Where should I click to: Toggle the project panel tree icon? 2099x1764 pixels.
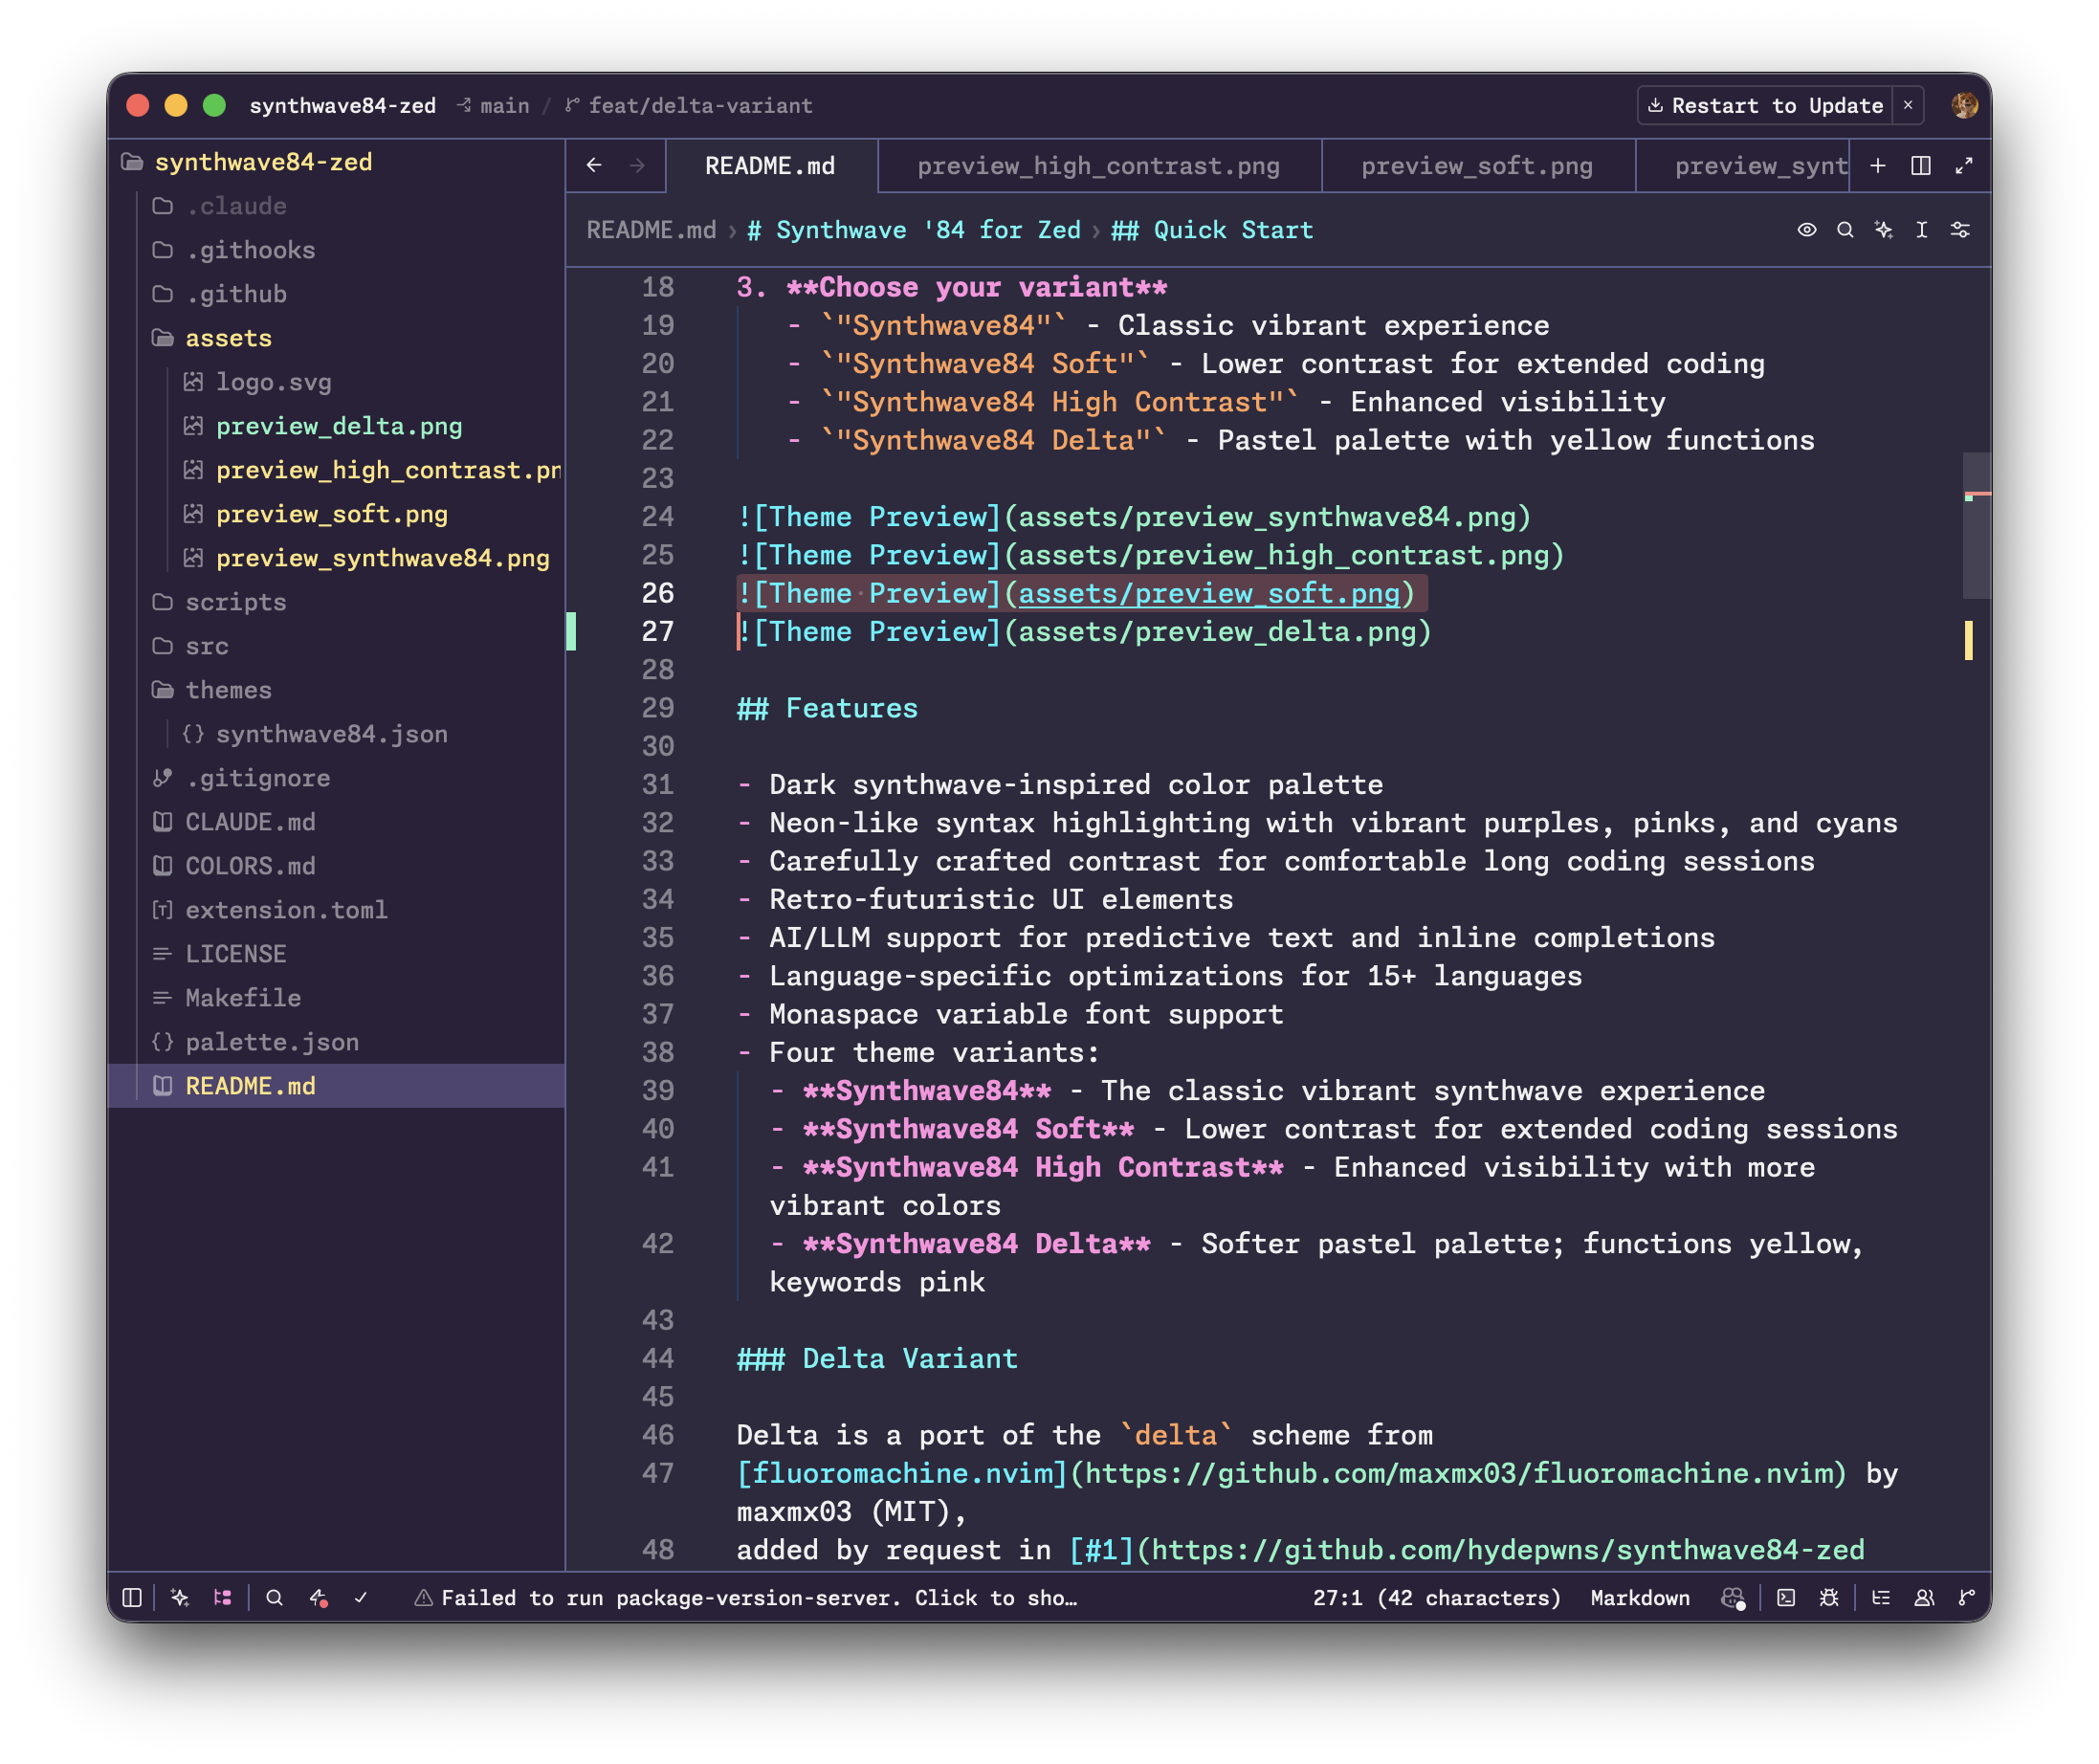(x=222, y=1598)
